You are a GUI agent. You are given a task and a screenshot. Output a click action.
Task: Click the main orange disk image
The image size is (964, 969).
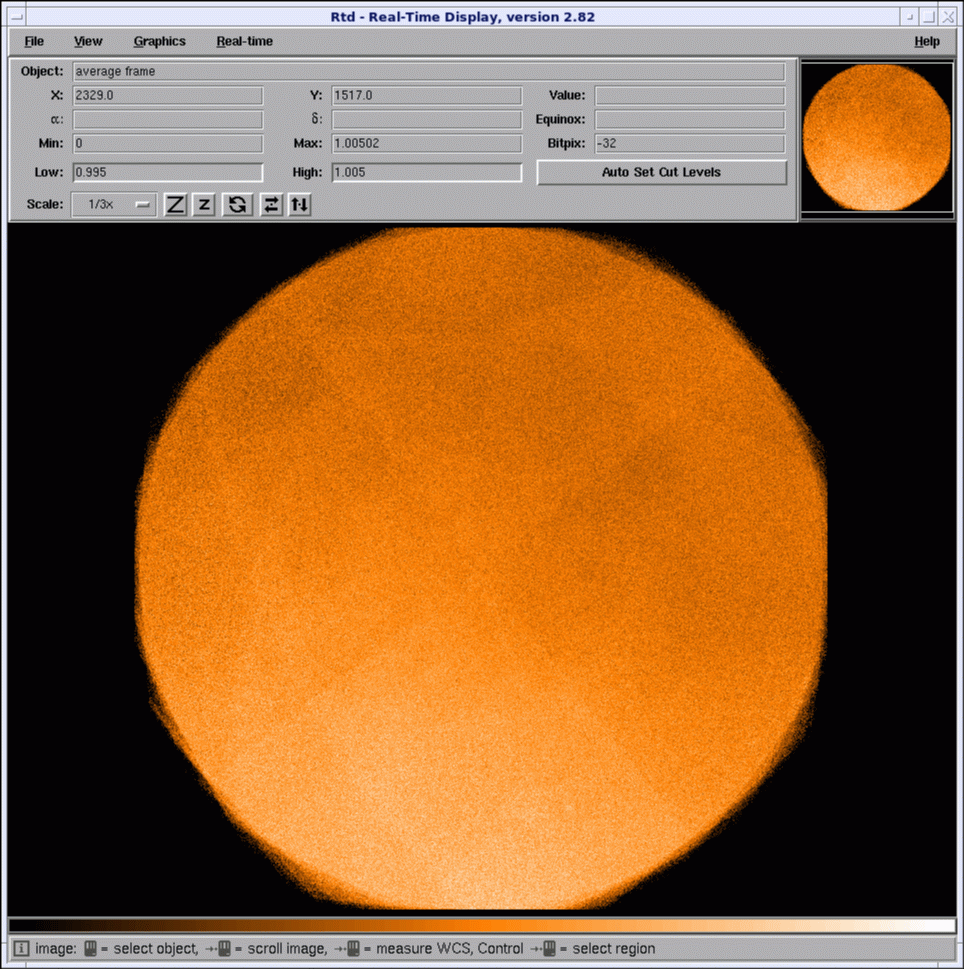(x=482, y=569)
